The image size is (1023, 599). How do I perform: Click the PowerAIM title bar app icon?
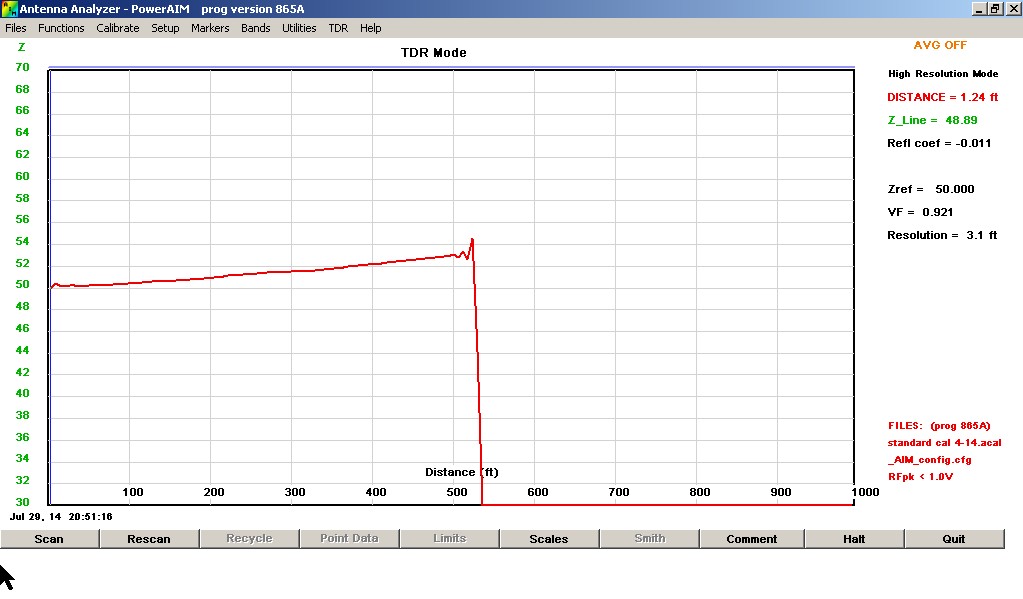[x=9, y=9]
